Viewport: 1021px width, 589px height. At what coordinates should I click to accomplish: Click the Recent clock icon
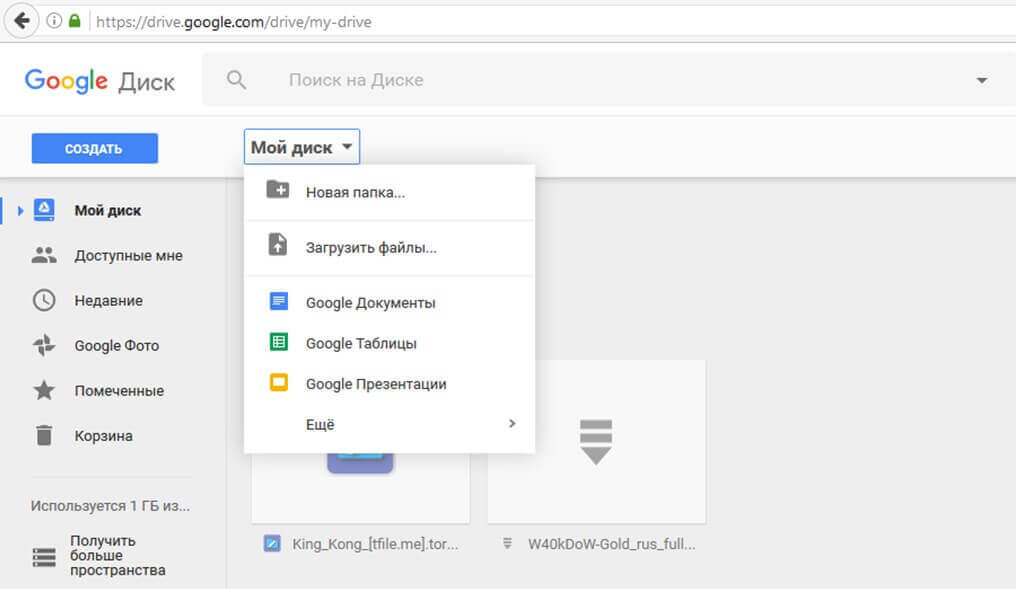(x=44, y=300)
